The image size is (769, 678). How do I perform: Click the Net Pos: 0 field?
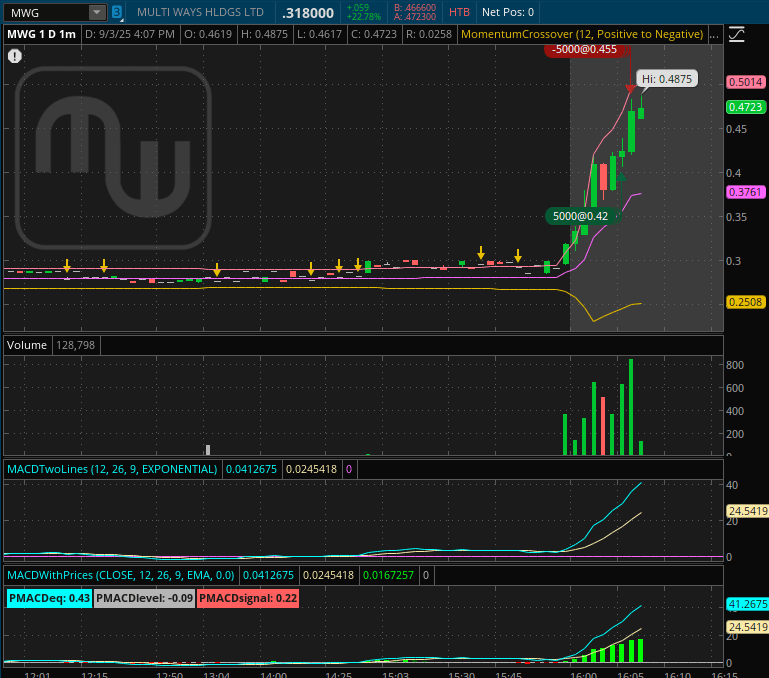(508, 12)
